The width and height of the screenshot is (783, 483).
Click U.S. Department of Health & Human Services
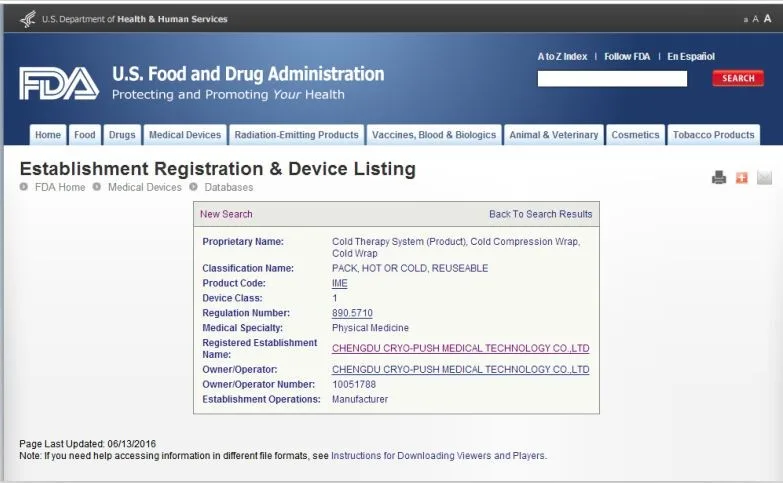coord(135,19)
